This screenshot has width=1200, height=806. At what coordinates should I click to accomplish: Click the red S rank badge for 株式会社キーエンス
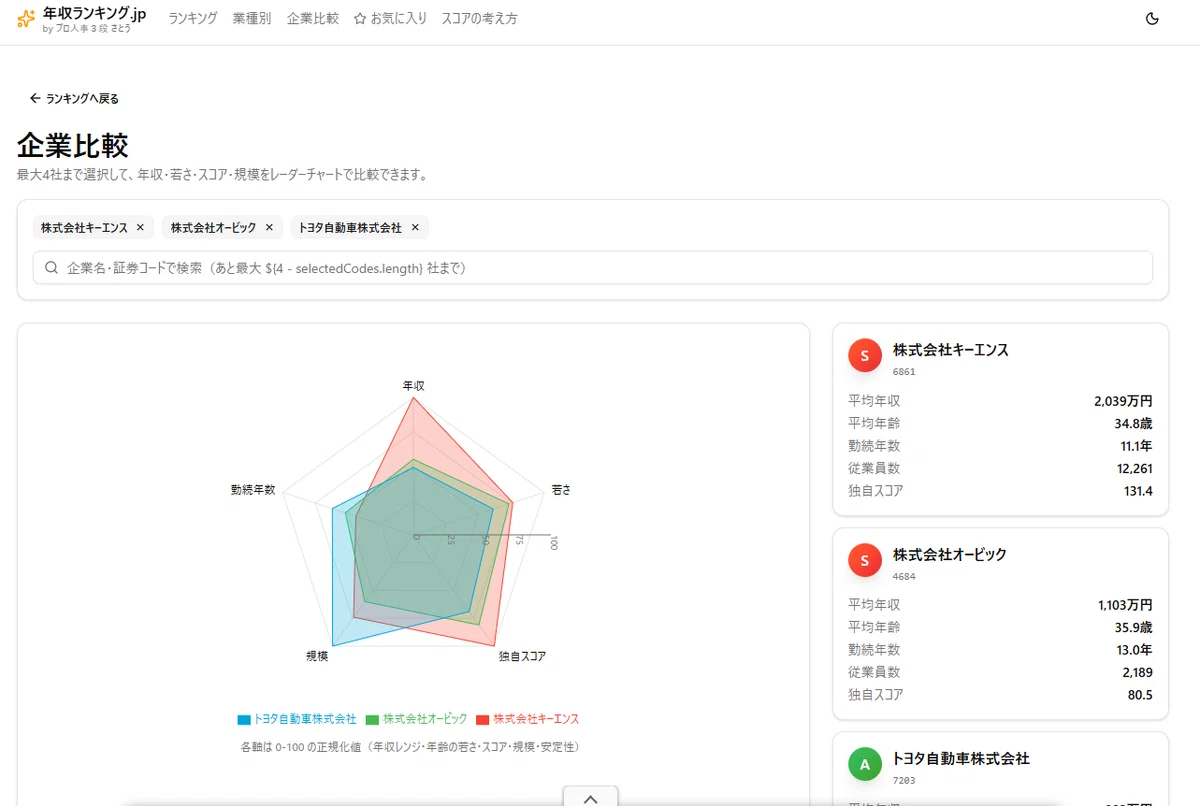pyautogui.click(x=865, y=356)
